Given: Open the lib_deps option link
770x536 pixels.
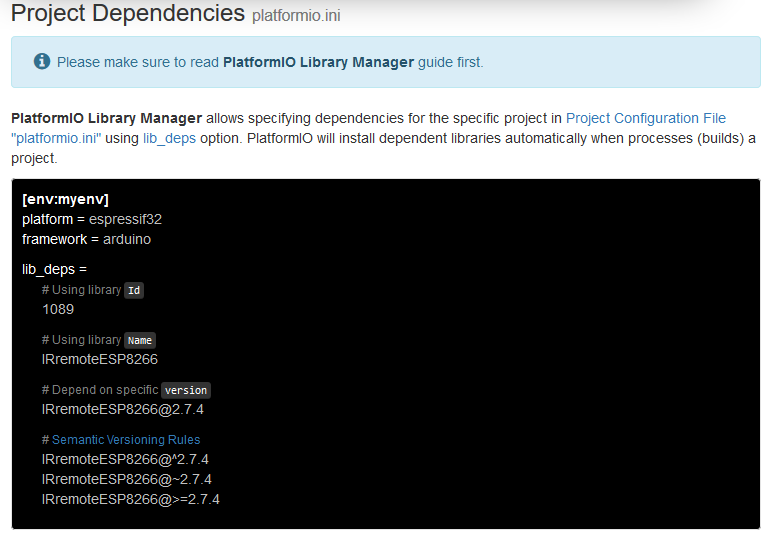Looking at the screenshot, I should tap(169, 138).
